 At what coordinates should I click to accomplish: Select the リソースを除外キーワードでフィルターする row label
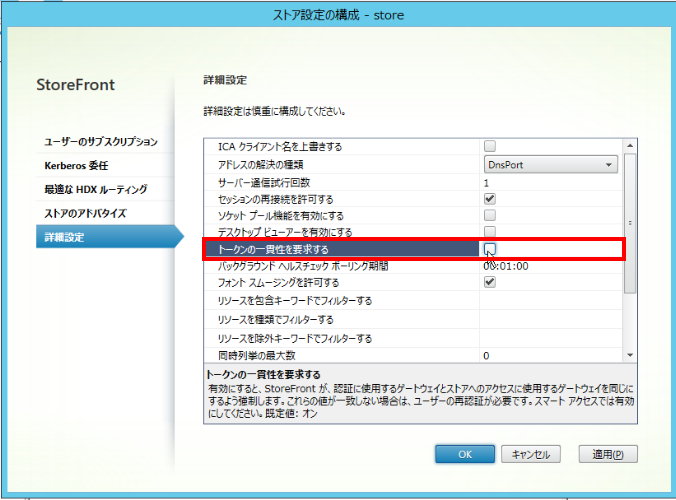294,338
